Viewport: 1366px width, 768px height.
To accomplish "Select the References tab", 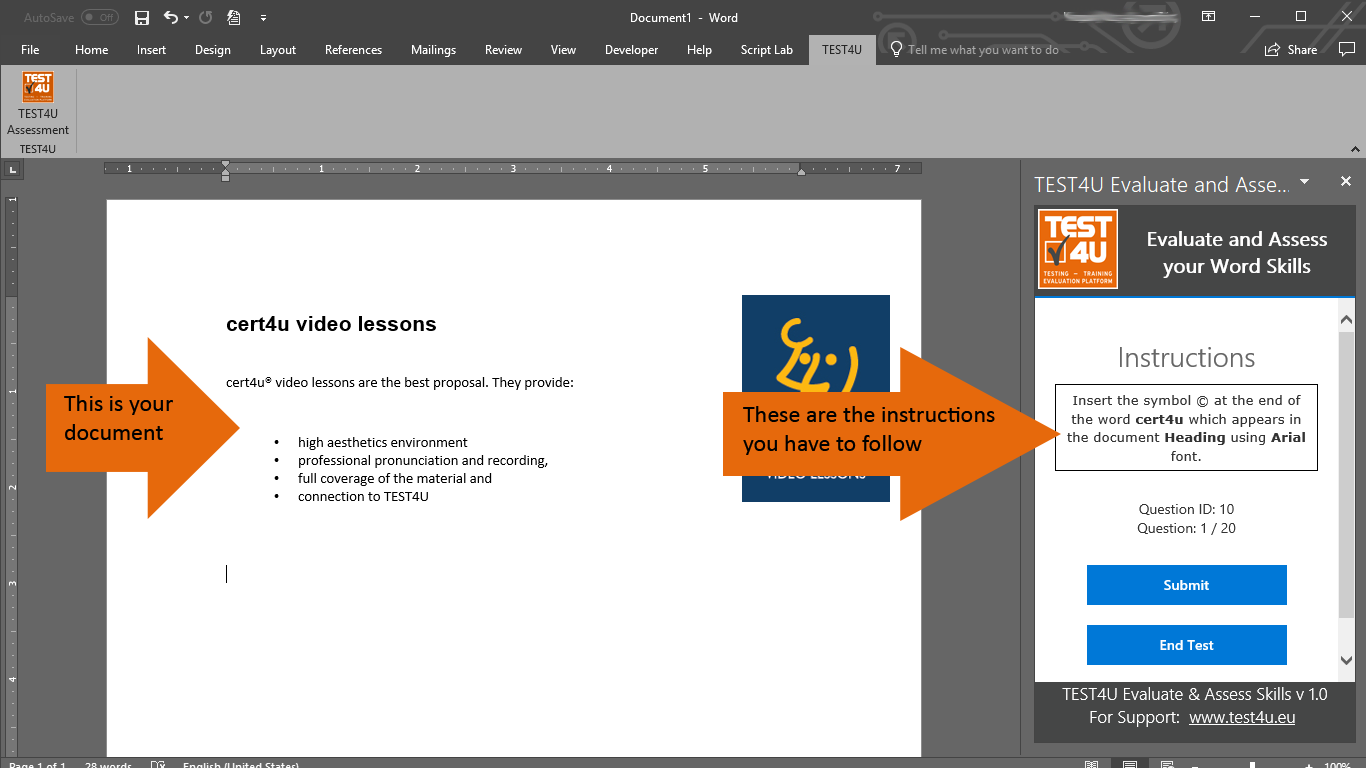I will tap(354, 50).
